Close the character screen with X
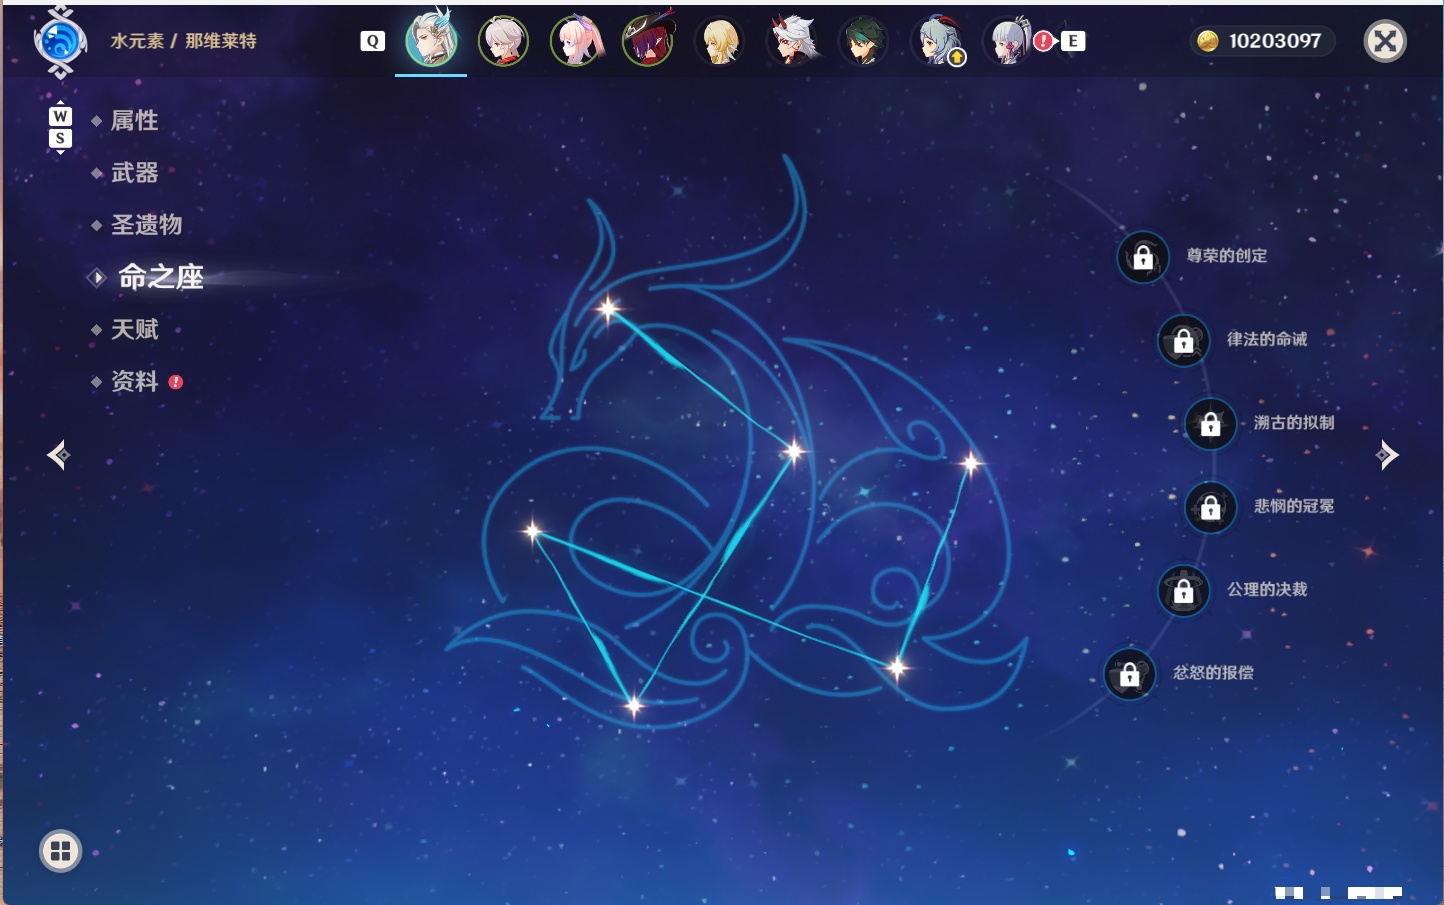The height and width of the screenshot is (905, 1444). coord(1385,41)
